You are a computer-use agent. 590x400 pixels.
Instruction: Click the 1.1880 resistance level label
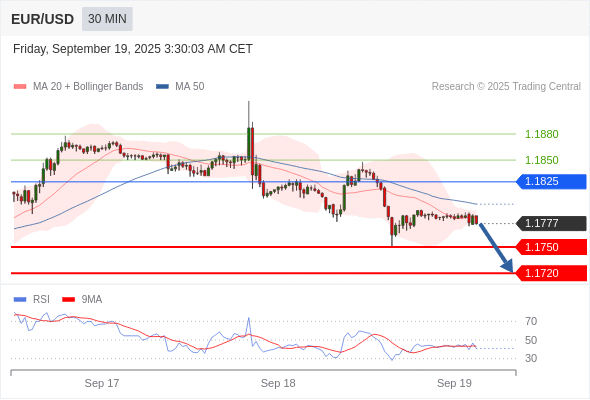pyautogui.click(x=541, y=134)
